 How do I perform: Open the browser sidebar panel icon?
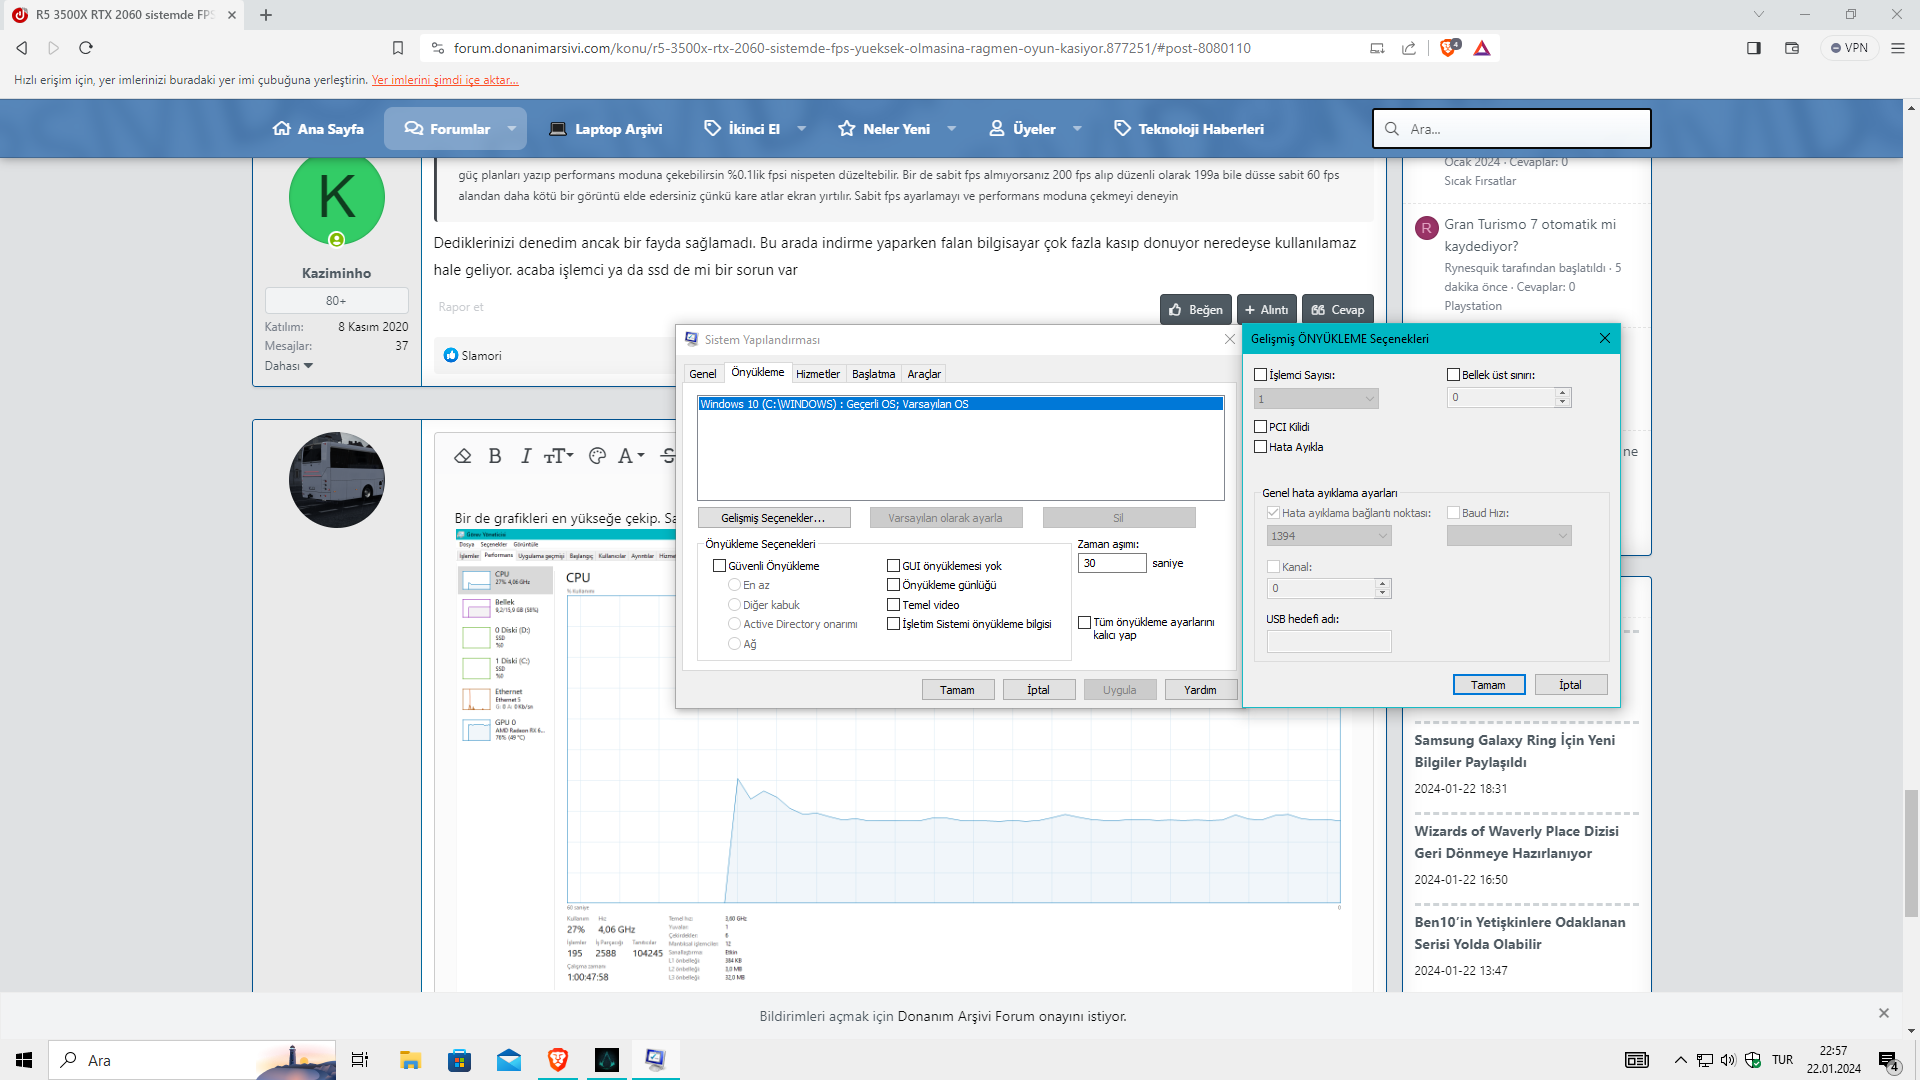(1753, 48)
